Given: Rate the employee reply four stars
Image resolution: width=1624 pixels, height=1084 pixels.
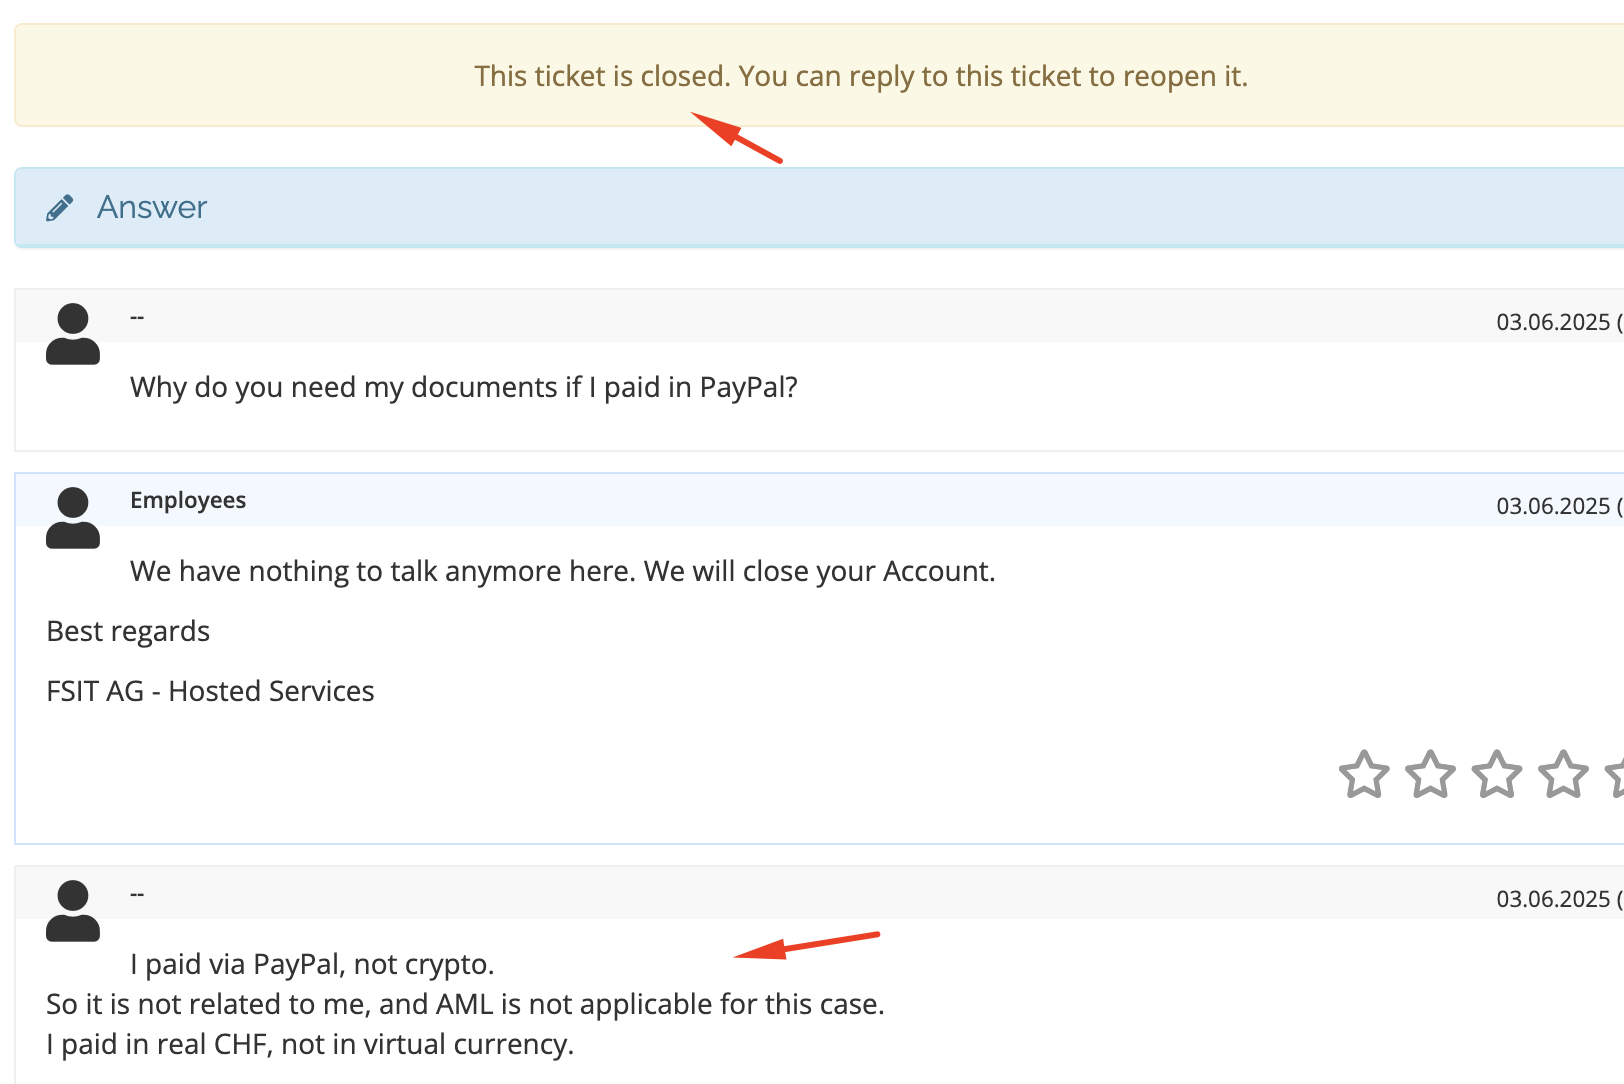Looking at the screenshot, I should 1563,774.
